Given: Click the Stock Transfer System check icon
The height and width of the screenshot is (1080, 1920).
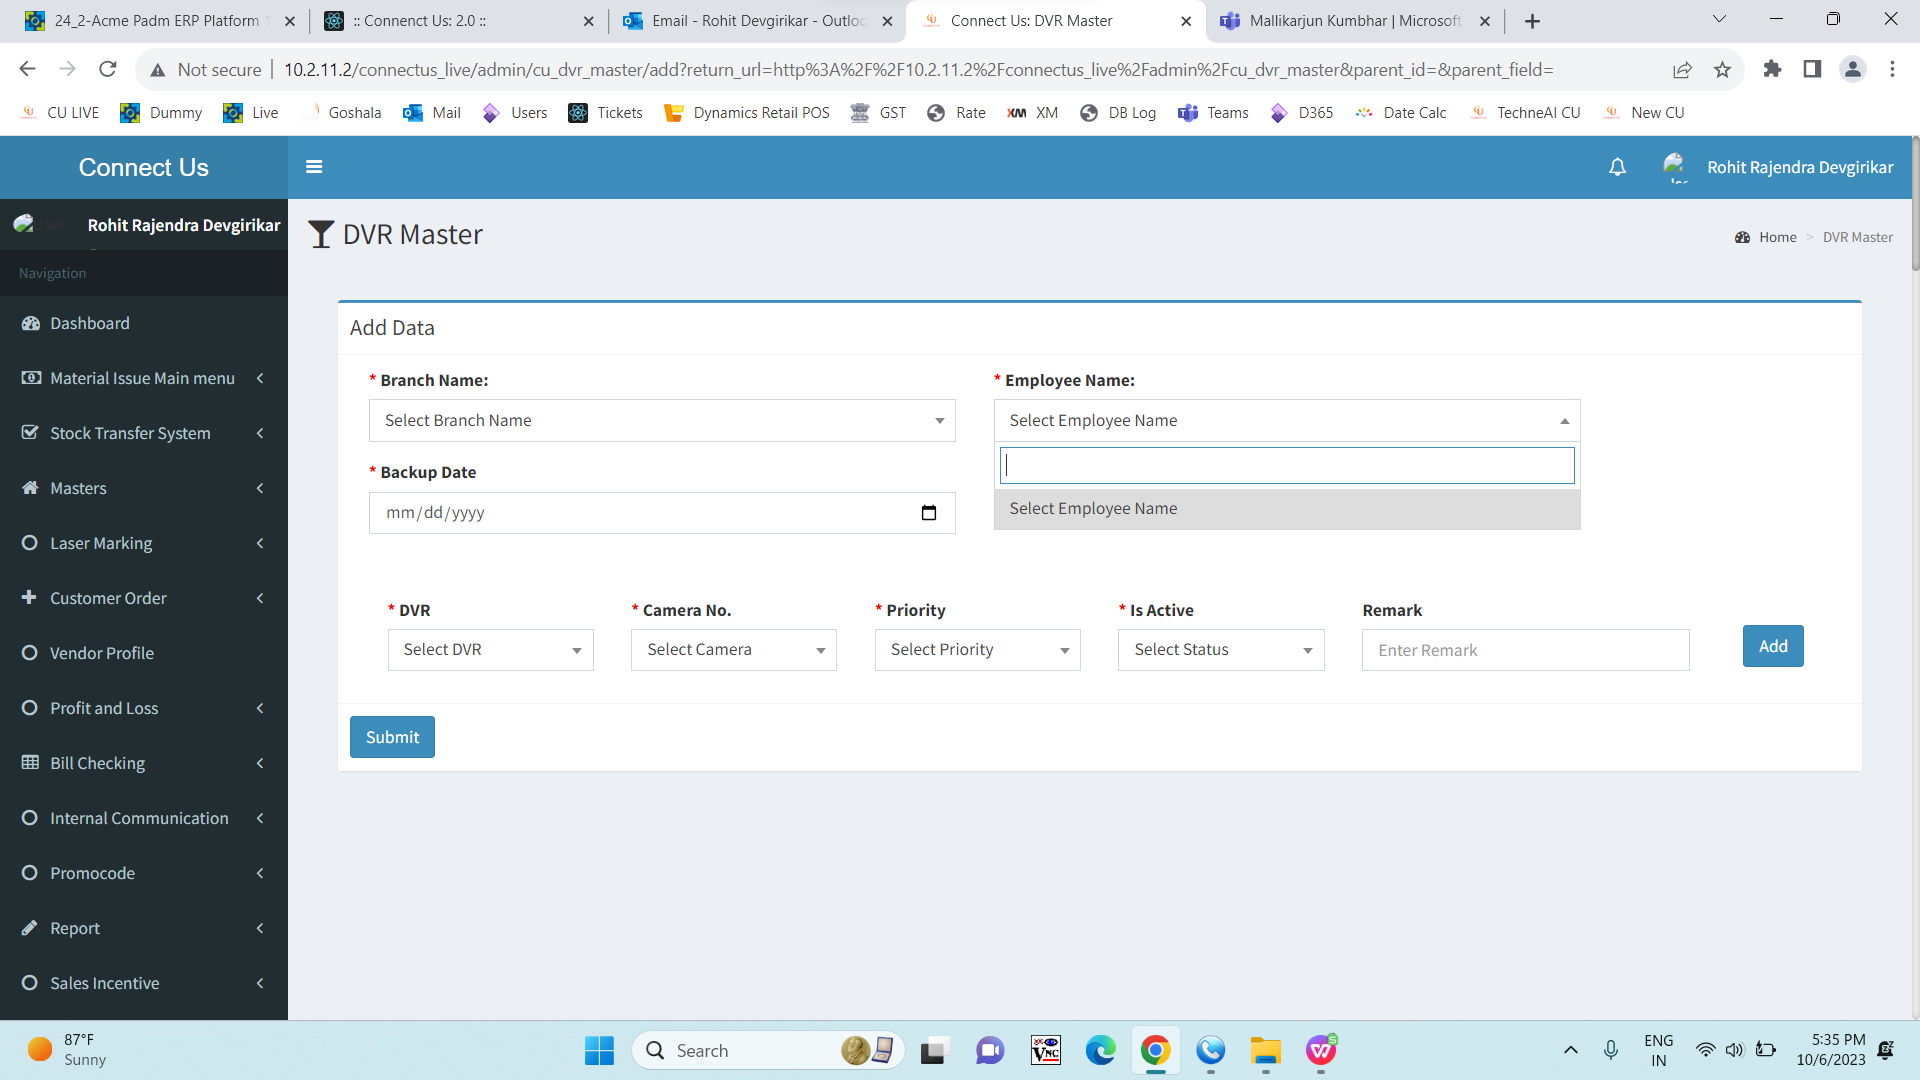Looking at the screenshot, I should [31, 433].
